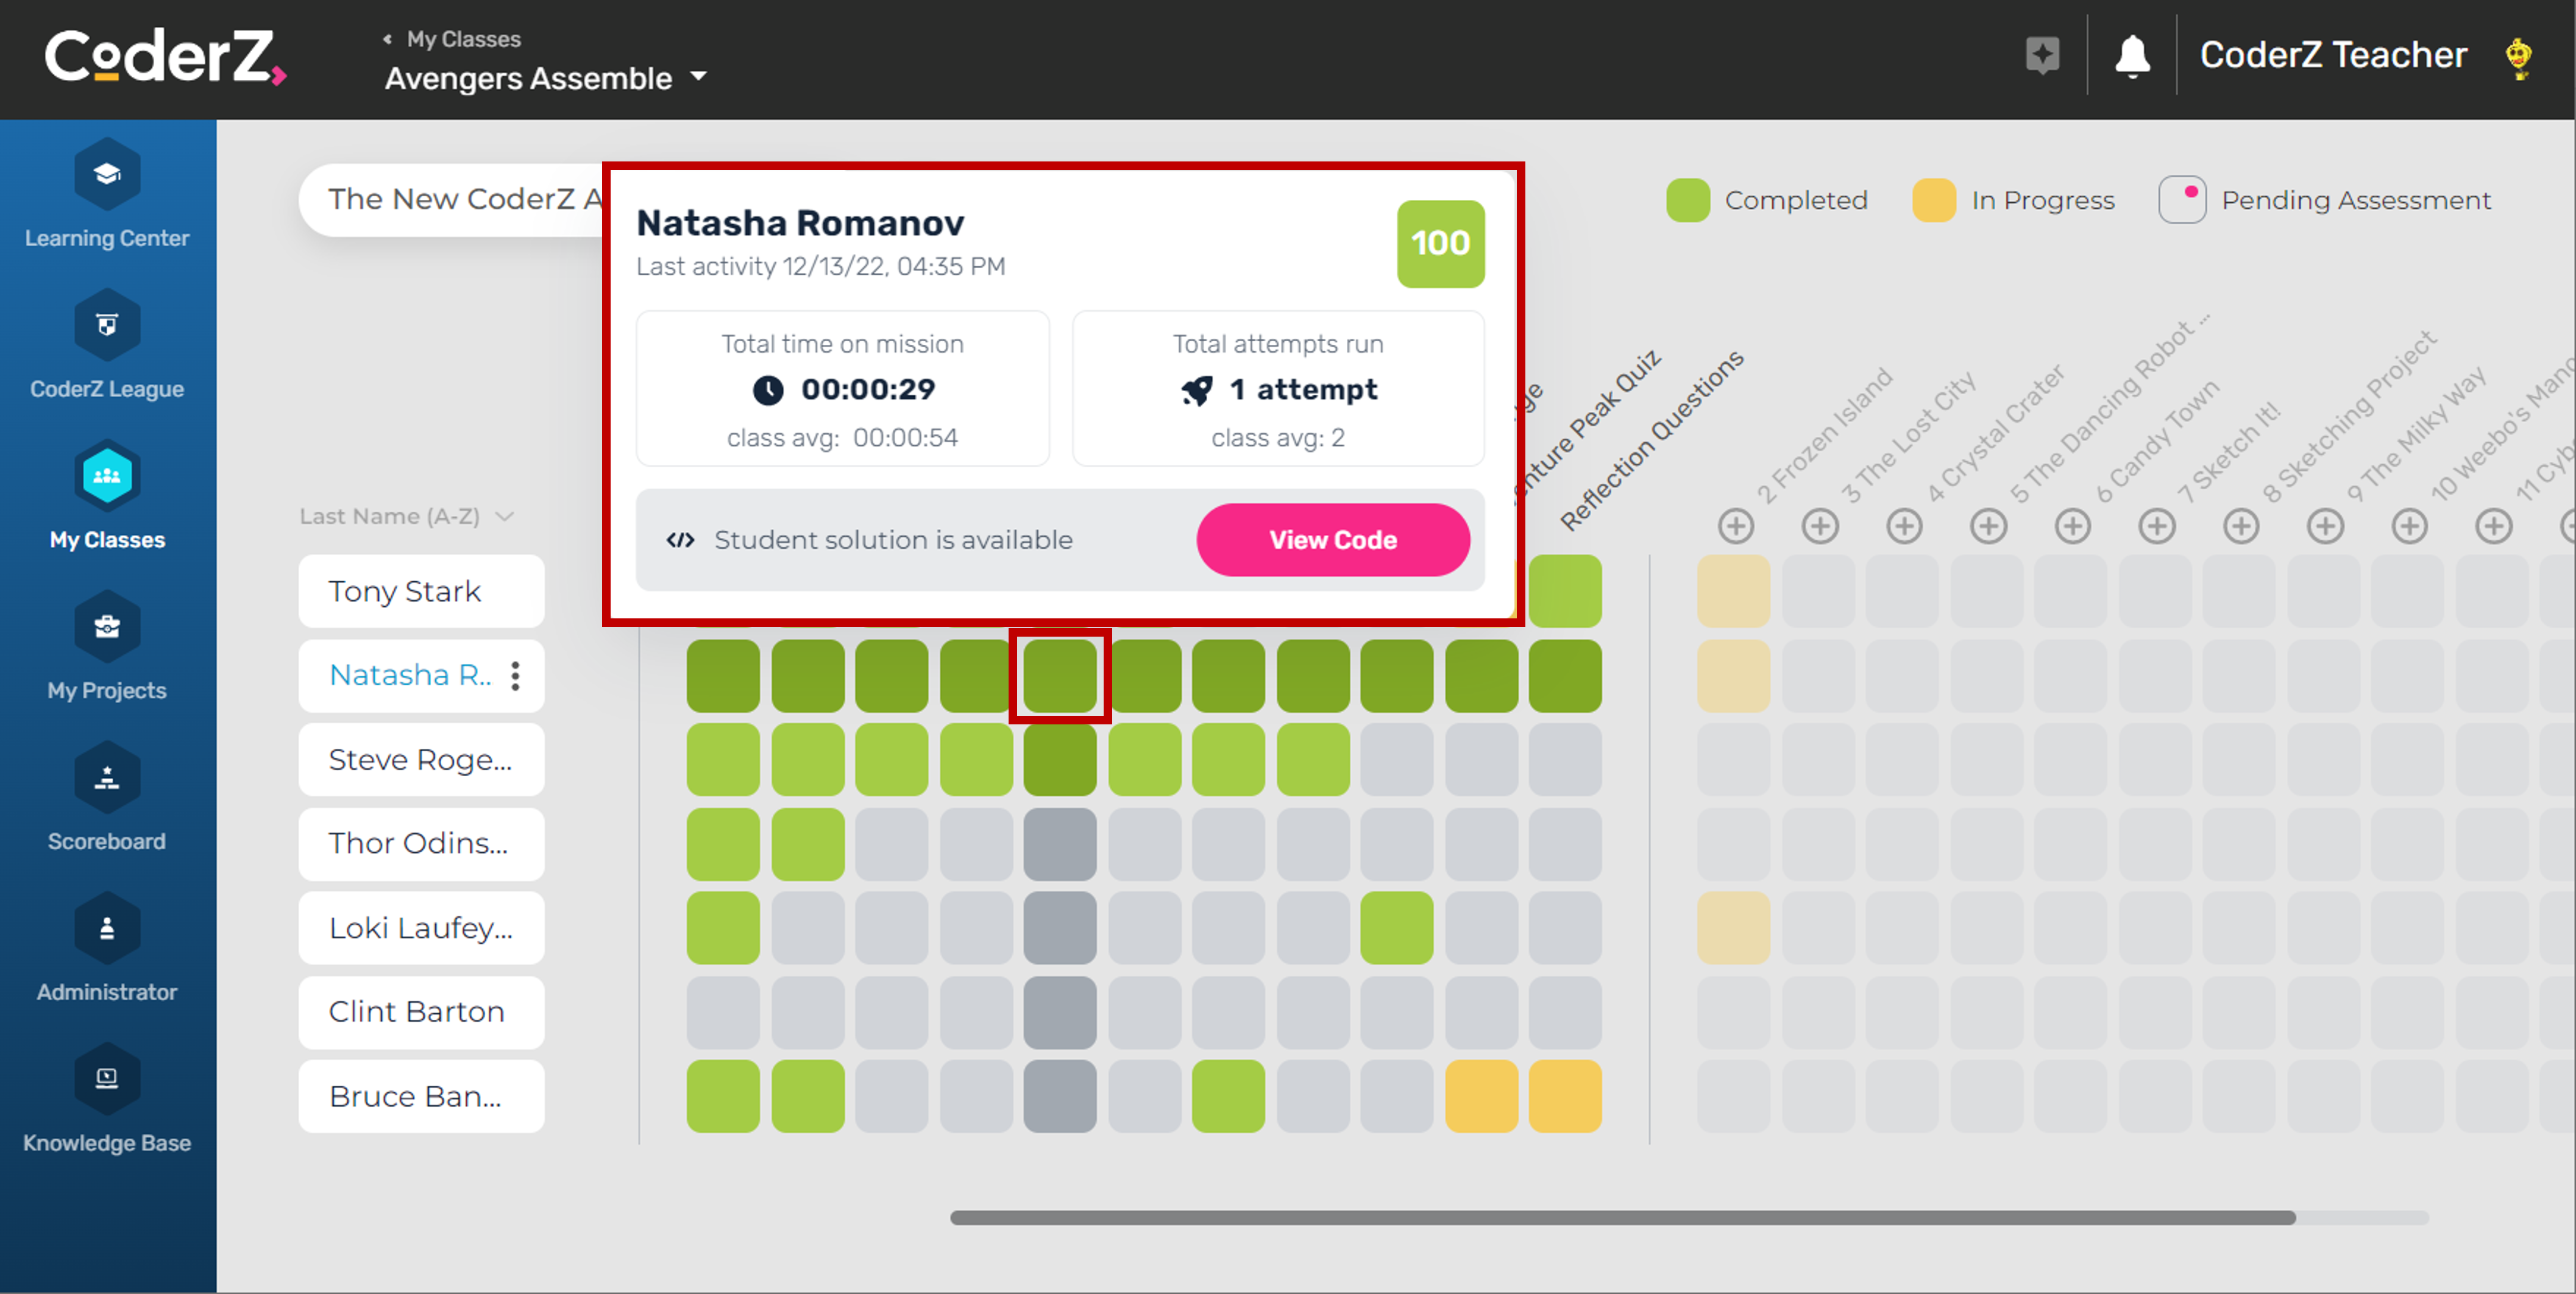
Task: Open The New CoderZ A... course selector
Action: pos(452,199)
